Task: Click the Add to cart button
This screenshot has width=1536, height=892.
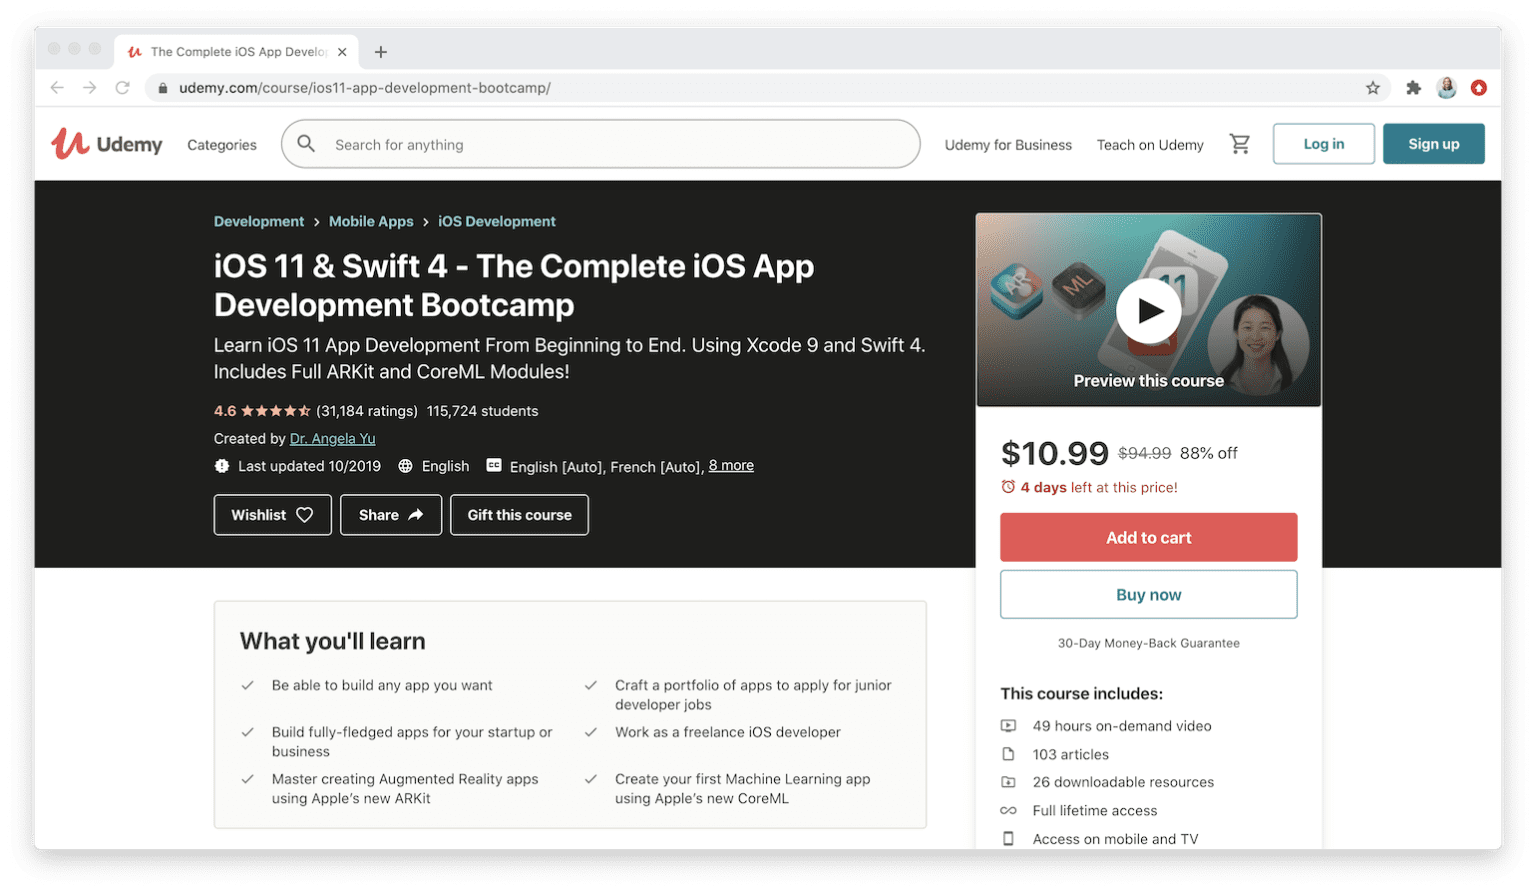Action: point(1148,537)
